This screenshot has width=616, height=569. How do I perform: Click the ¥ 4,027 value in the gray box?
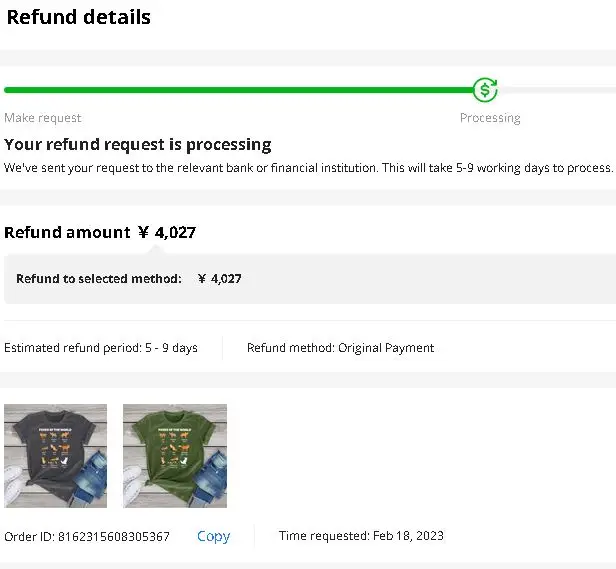coord(220,279)
